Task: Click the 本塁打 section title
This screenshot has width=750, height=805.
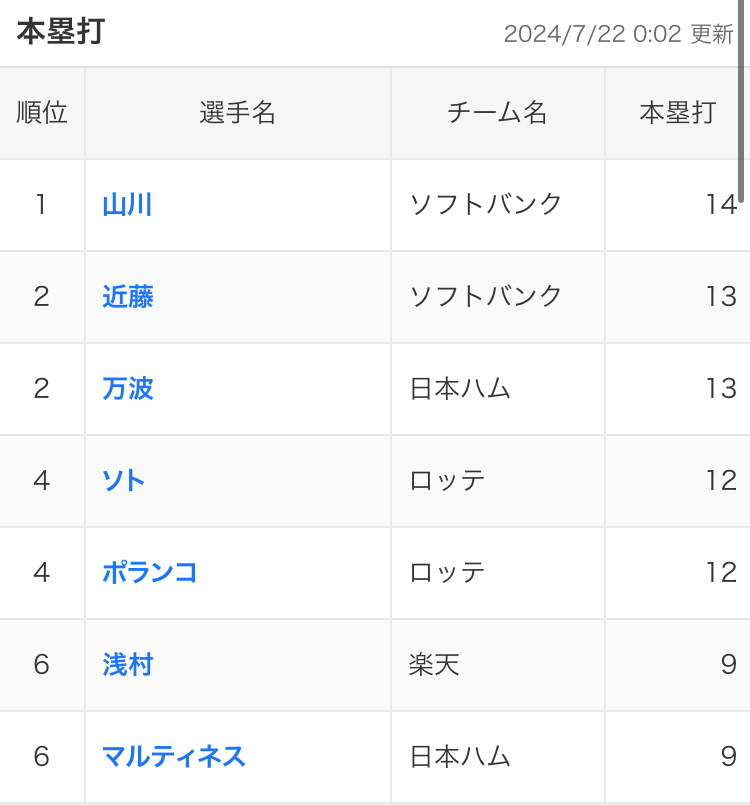Action: pyautogui.click(x=60, y=32)
